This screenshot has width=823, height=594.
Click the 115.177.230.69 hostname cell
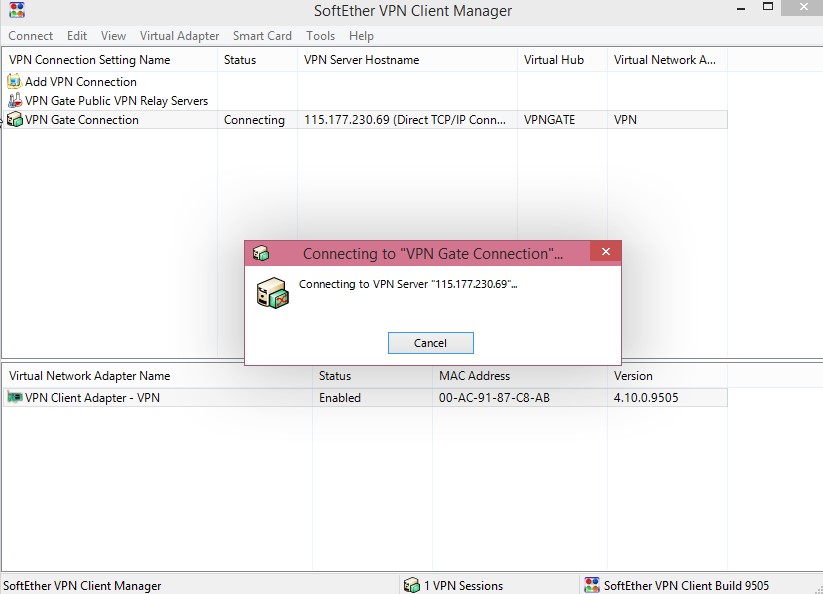pyautogui.click(x=405, y=120)
